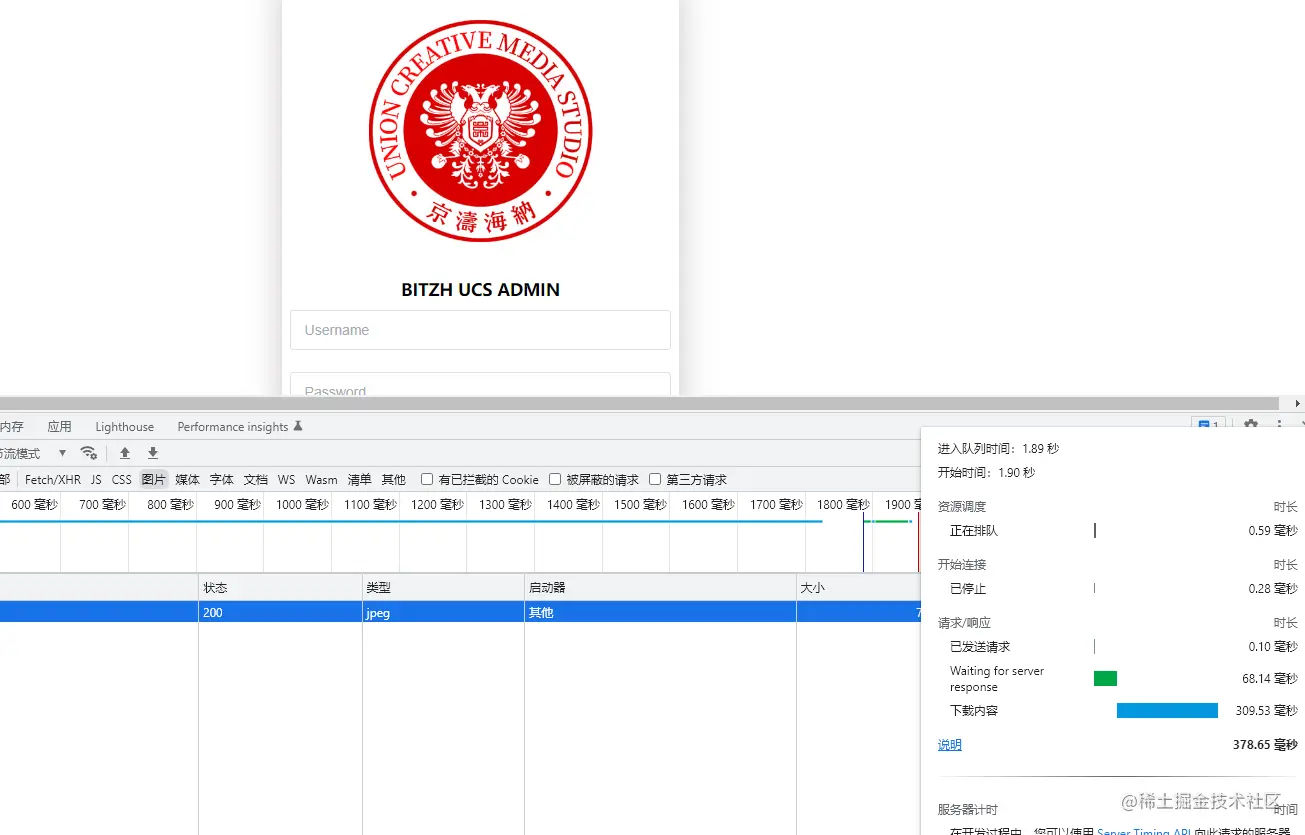Switch to the Lighthouse tab

[x=125, y=427]
